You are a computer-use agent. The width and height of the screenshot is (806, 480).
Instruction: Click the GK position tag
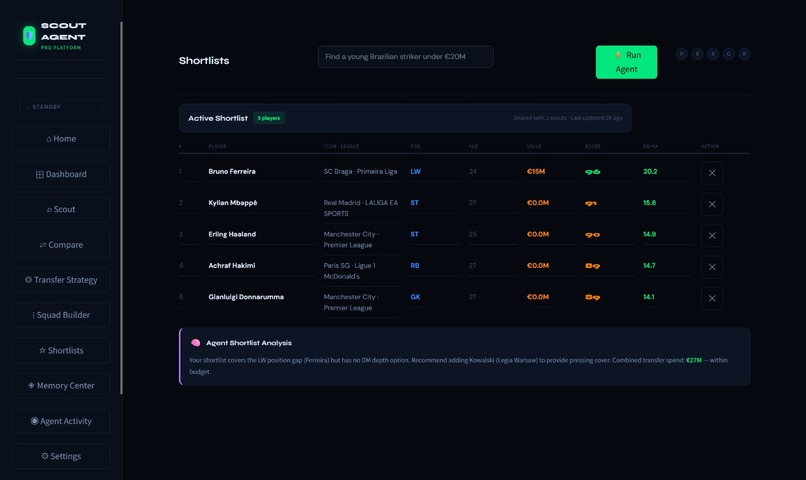coord(415,297)
